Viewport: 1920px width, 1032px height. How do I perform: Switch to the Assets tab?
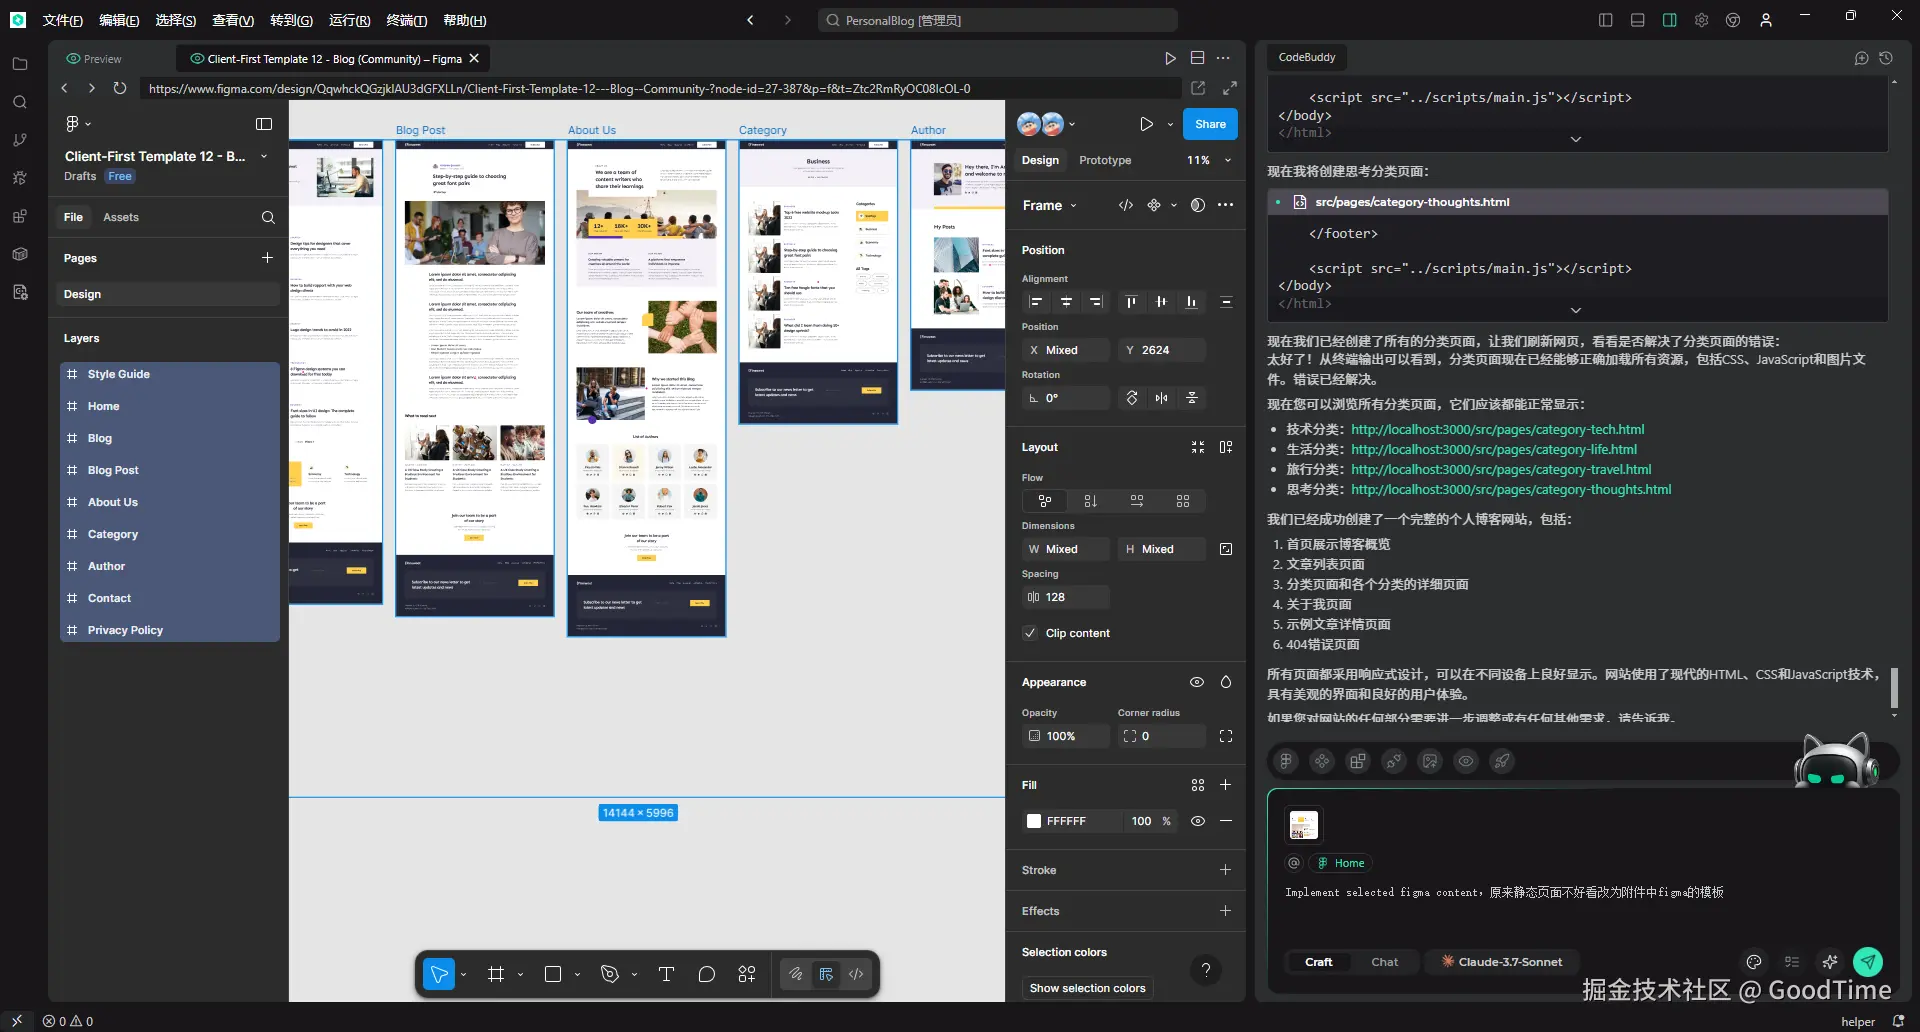coord(121,217)
